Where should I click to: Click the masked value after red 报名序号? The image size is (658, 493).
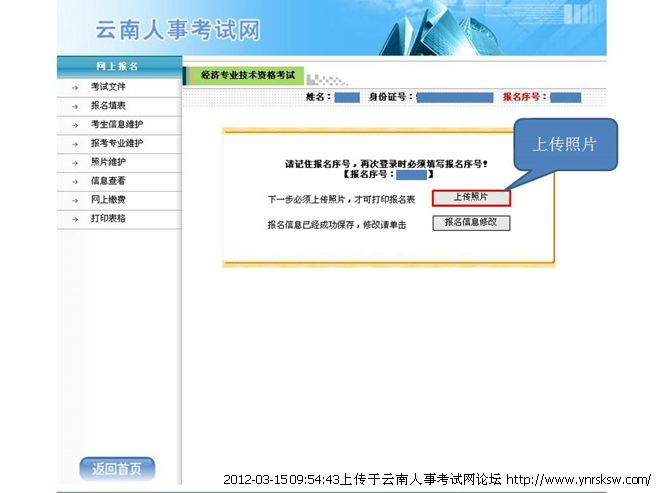(x=565, y=97)
